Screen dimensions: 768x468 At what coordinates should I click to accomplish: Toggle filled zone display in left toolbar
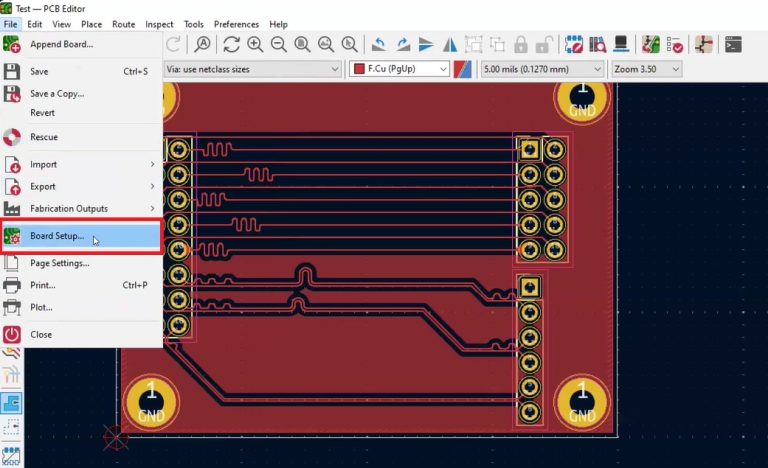pyautogui.click(x=11, y=403)
